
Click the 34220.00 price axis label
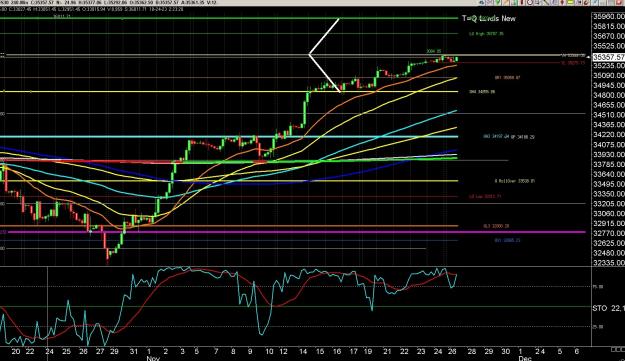[x=609, y=135]
